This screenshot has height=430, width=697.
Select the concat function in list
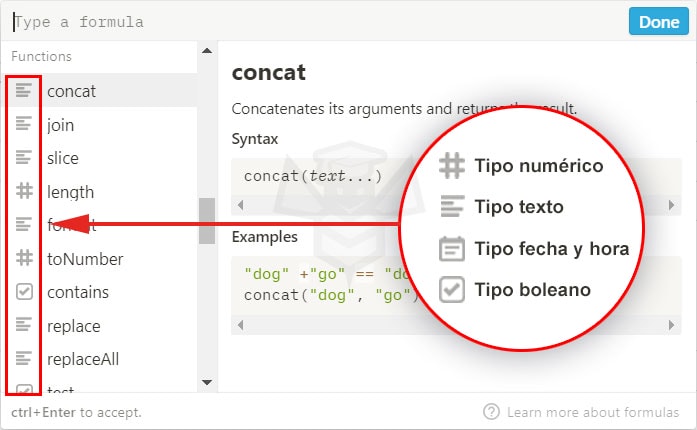click(x=70, y=91)
